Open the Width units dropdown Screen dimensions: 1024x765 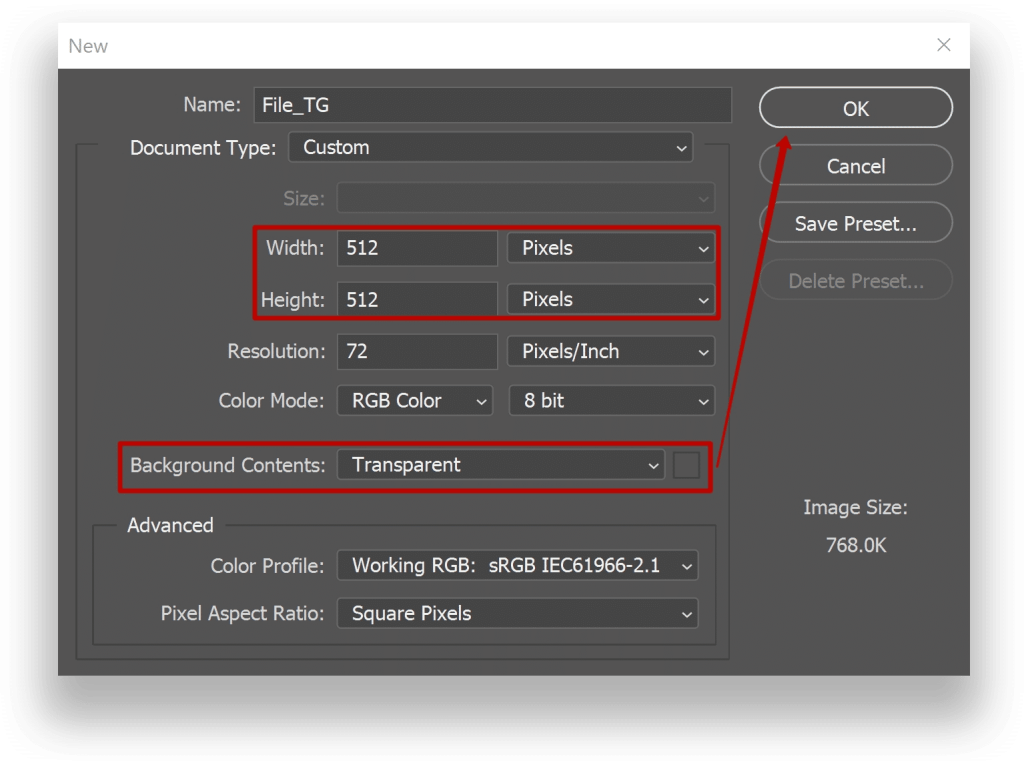pyautogui.click(x=611, y=248)
